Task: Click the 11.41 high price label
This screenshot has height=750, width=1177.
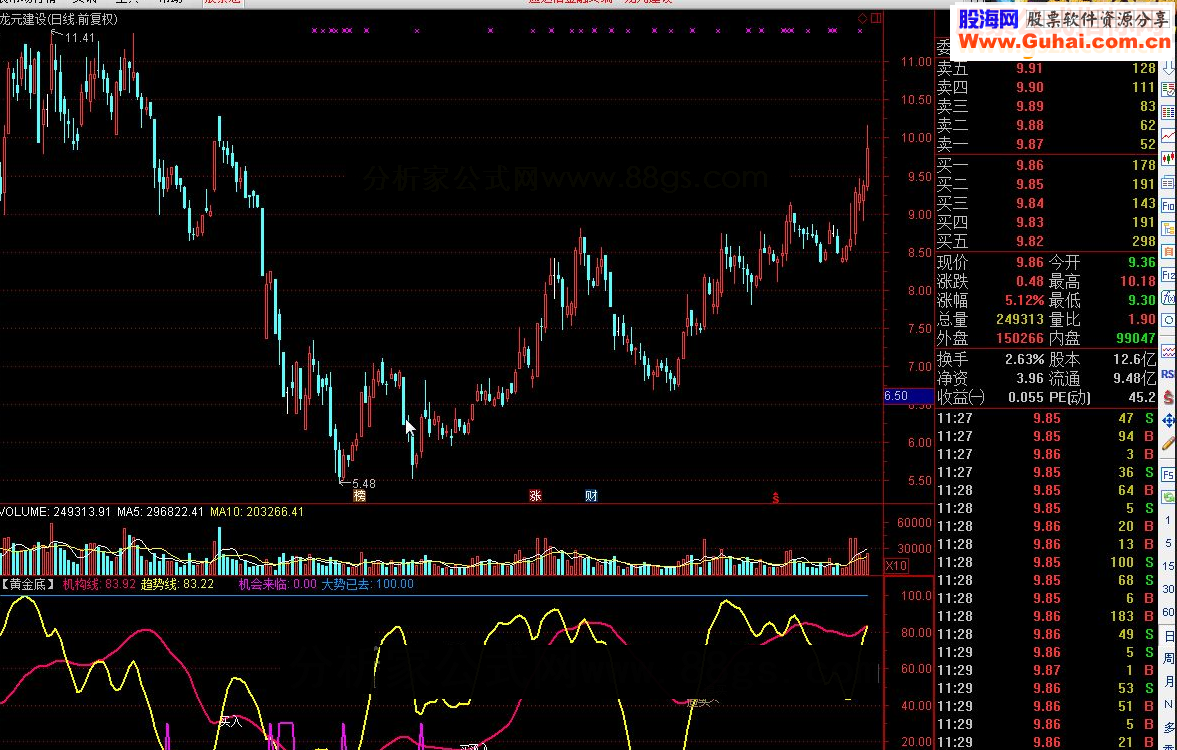Action: point(80,38)
